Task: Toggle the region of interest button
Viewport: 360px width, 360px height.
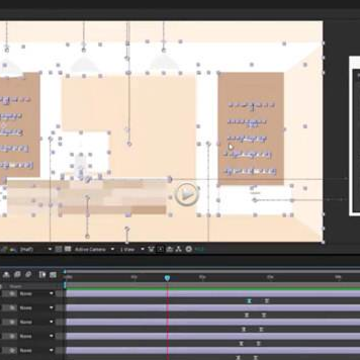Action: (59, 249)
